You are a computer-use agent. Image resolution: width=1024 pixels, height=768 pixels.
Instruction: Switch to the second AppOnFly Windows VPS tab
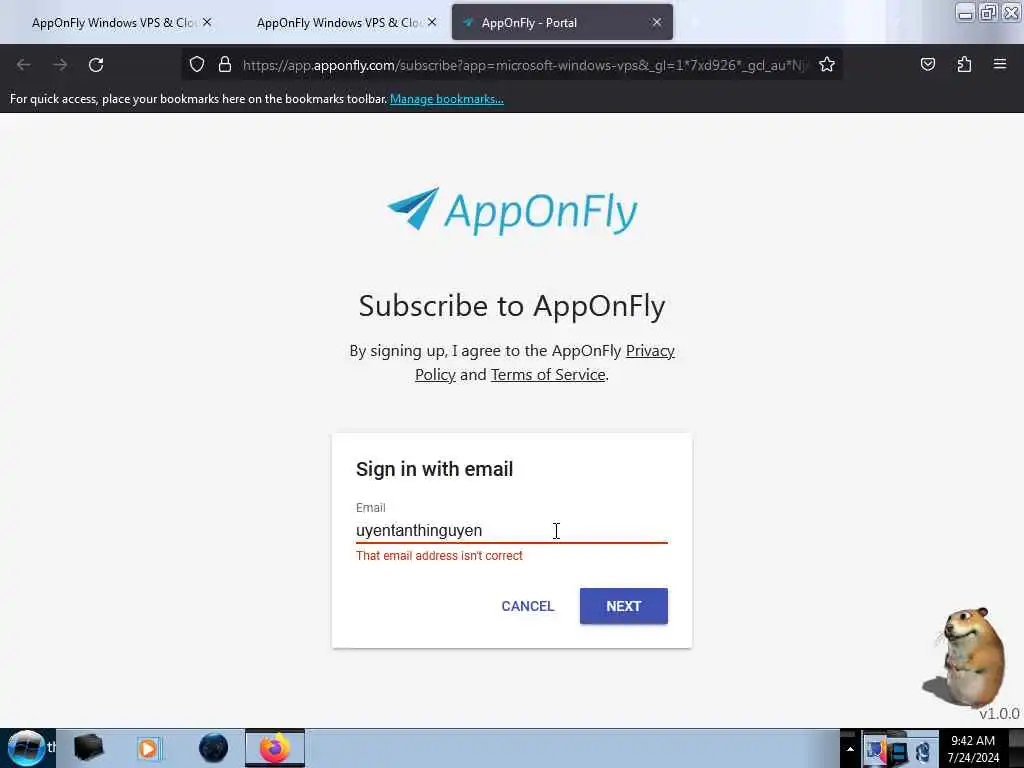(x=338, y=23)
